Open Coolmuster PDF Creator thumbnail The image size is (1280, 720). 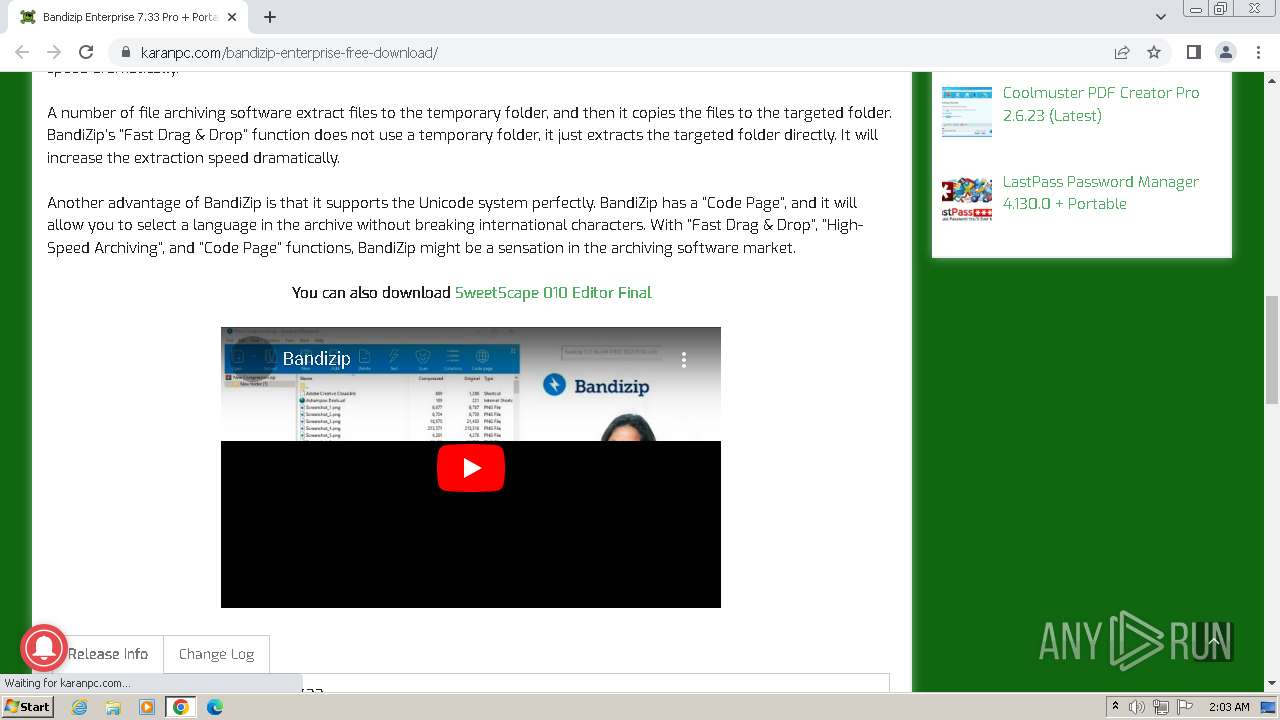click(967, 111)
